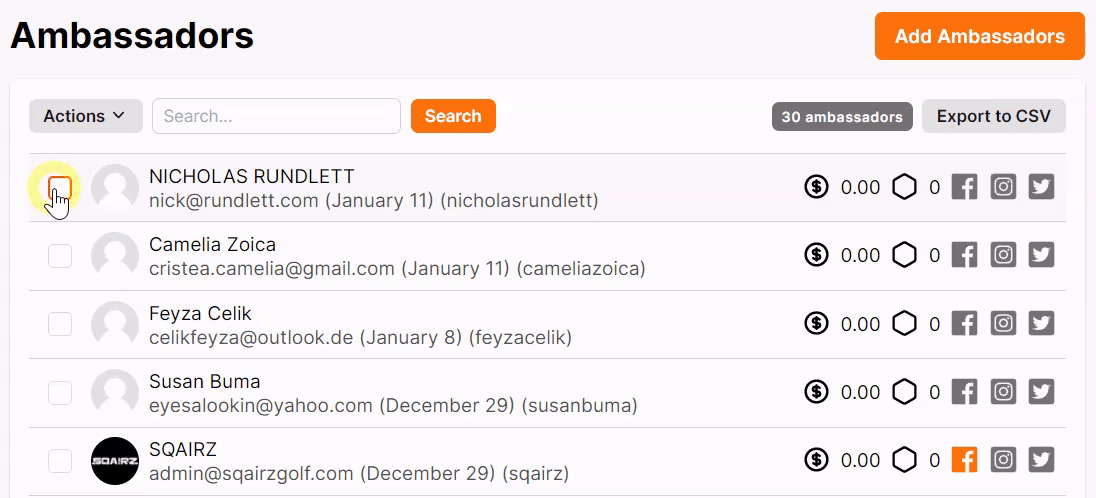Open Susan Buma's Instagram icon
The width and height of the screenshot is (1096, 498).
pos(1004,392)
